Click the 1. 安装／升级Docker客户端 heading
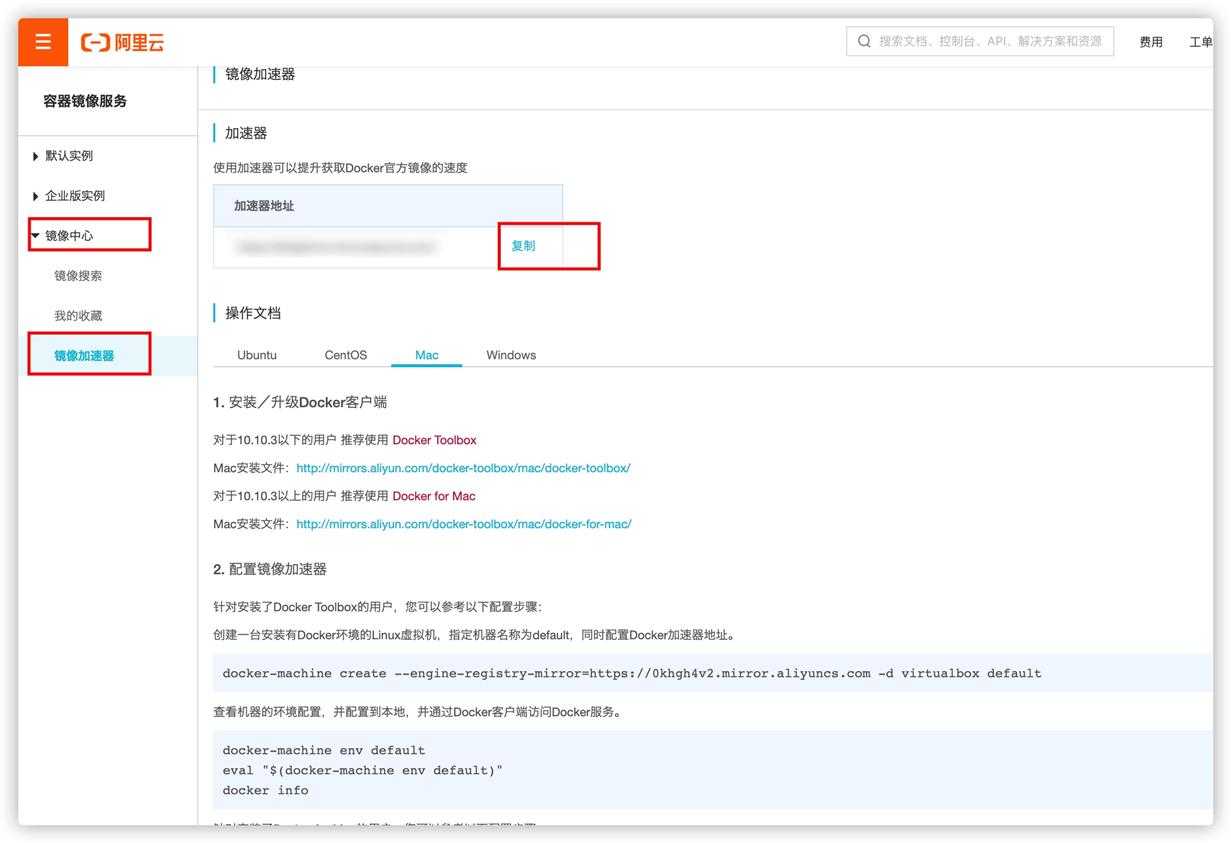 tap(300, 402)
